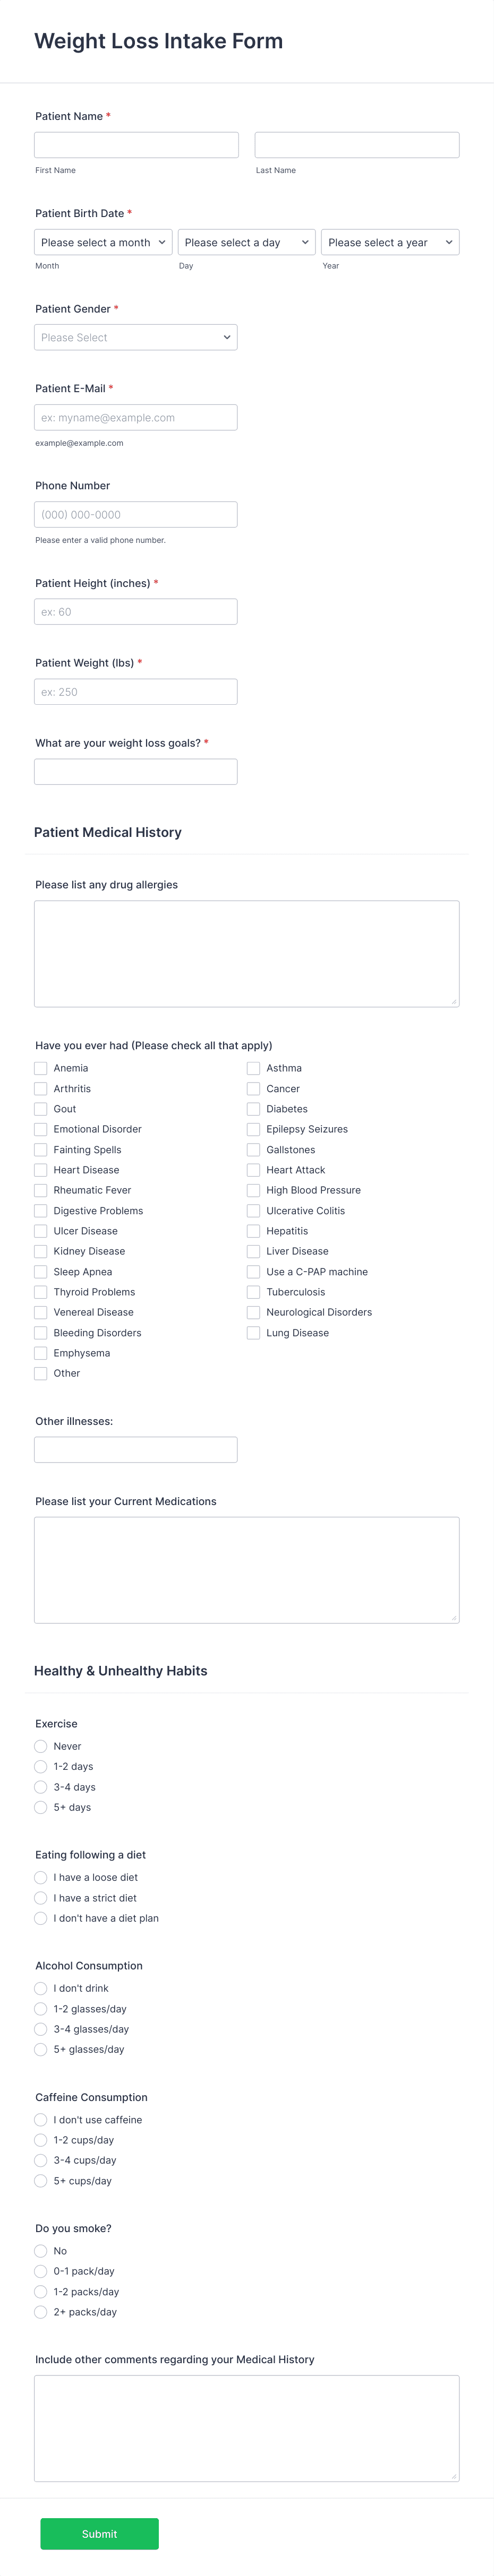Viewport: 494px width, 2576px height.
Task: Select No for smoking
Action: point(41,2251)
